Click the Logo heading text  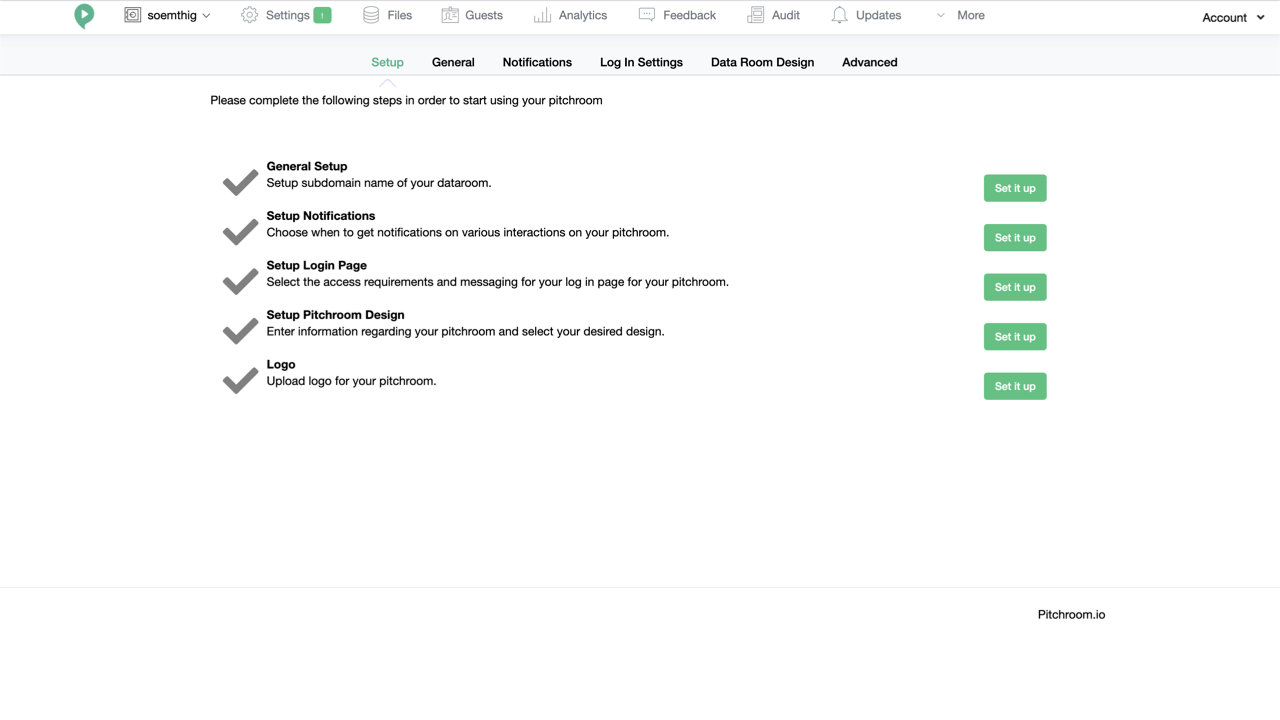281,364
